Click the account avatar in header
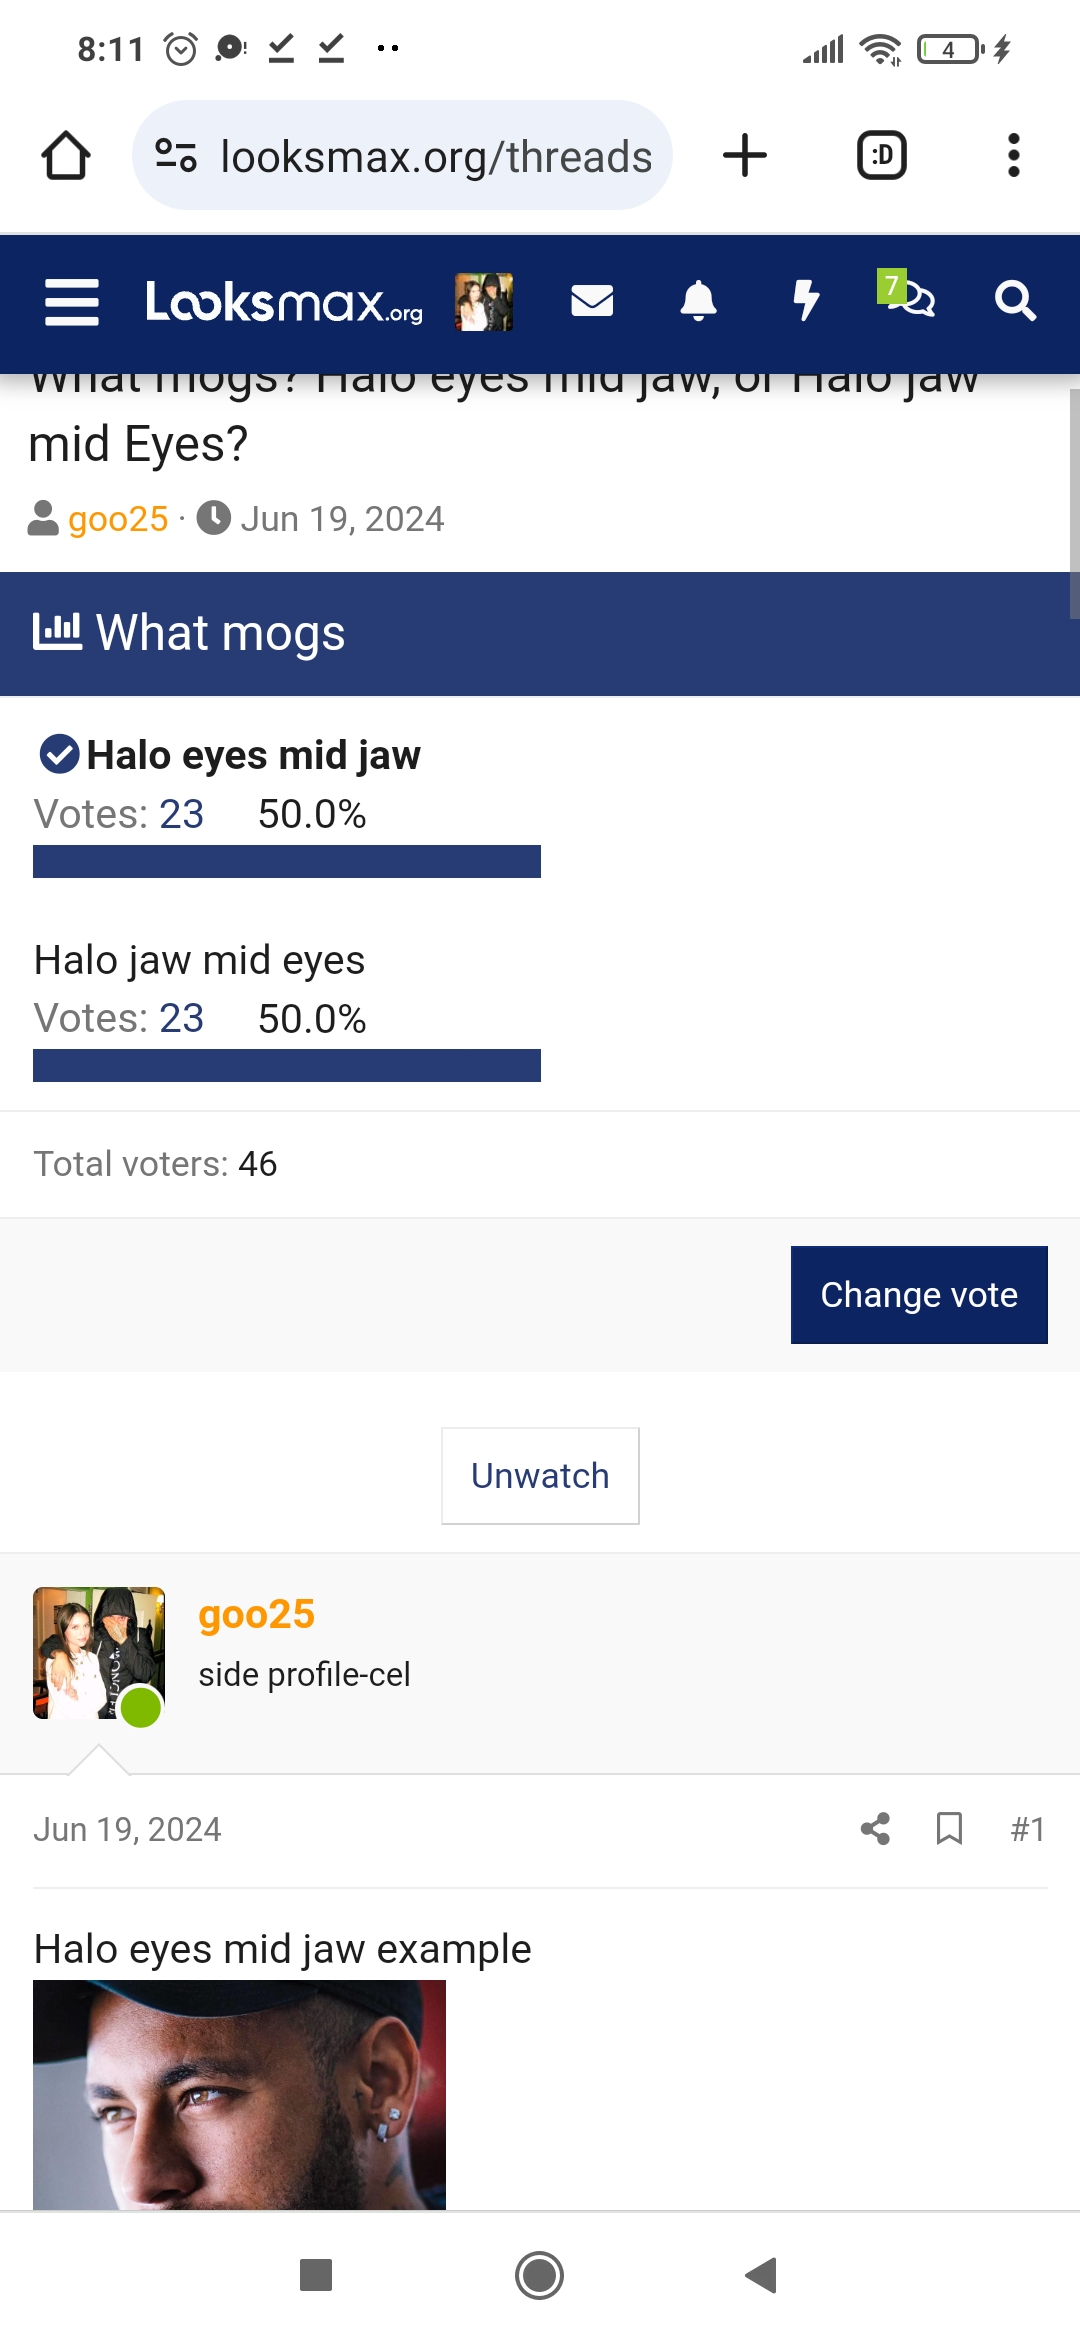Viewport: 1080px width, 2340px height. click(484, 302)
